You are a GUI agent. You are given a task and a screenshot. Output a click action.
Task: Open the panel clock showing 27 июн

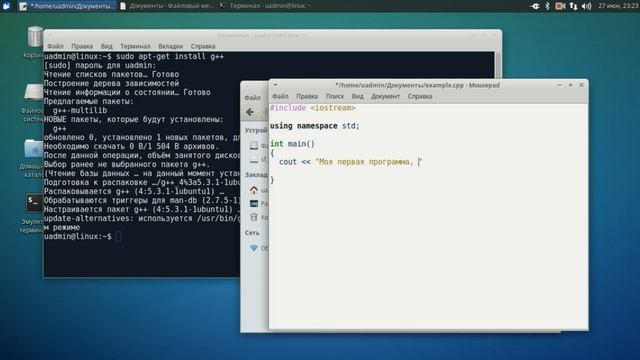618,6
